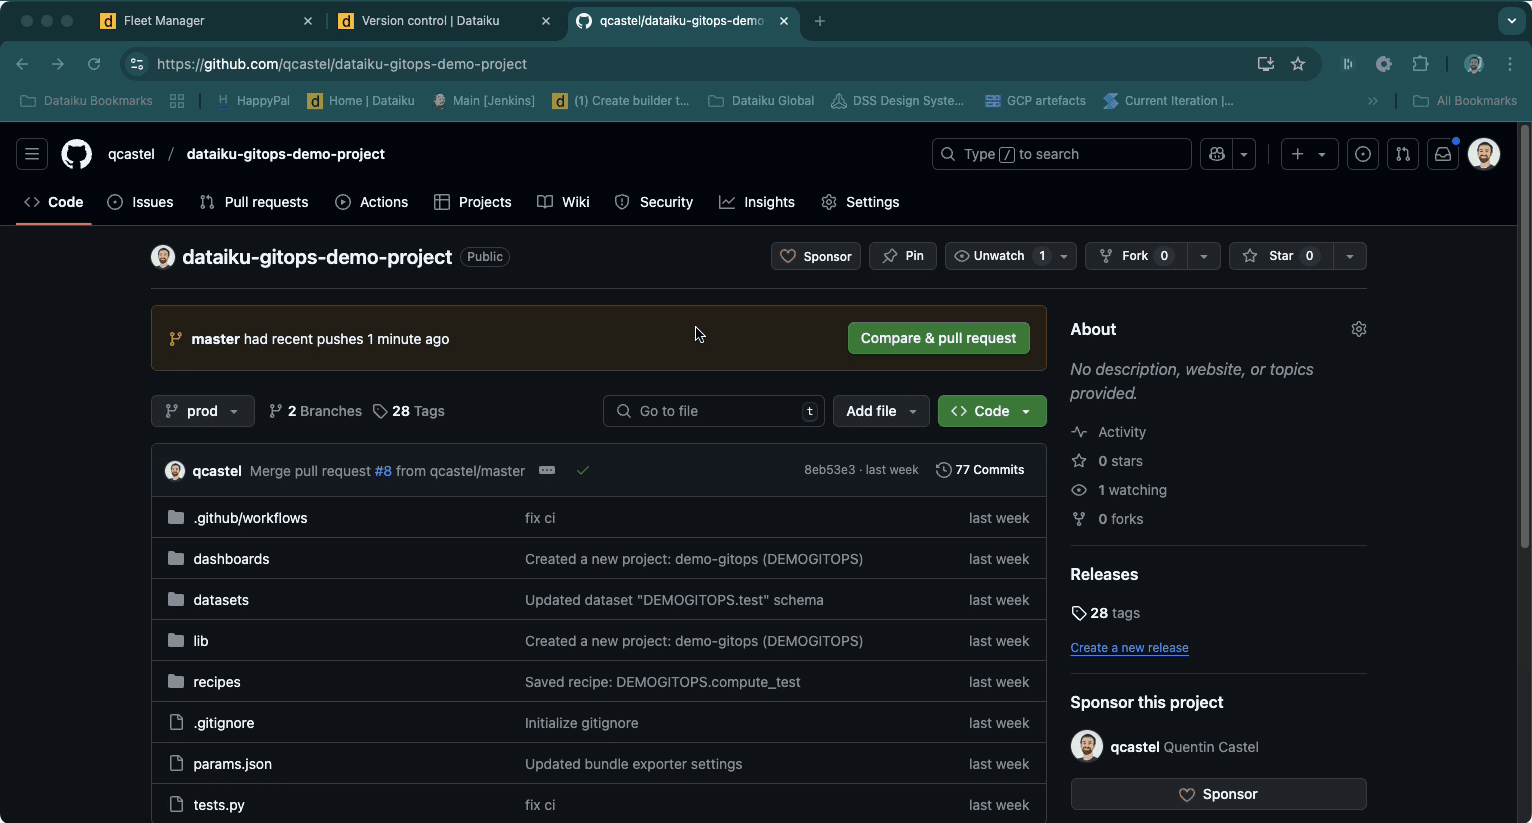Open the Projects tab
The image size is (1532, 823).
(x=473, y=202)
